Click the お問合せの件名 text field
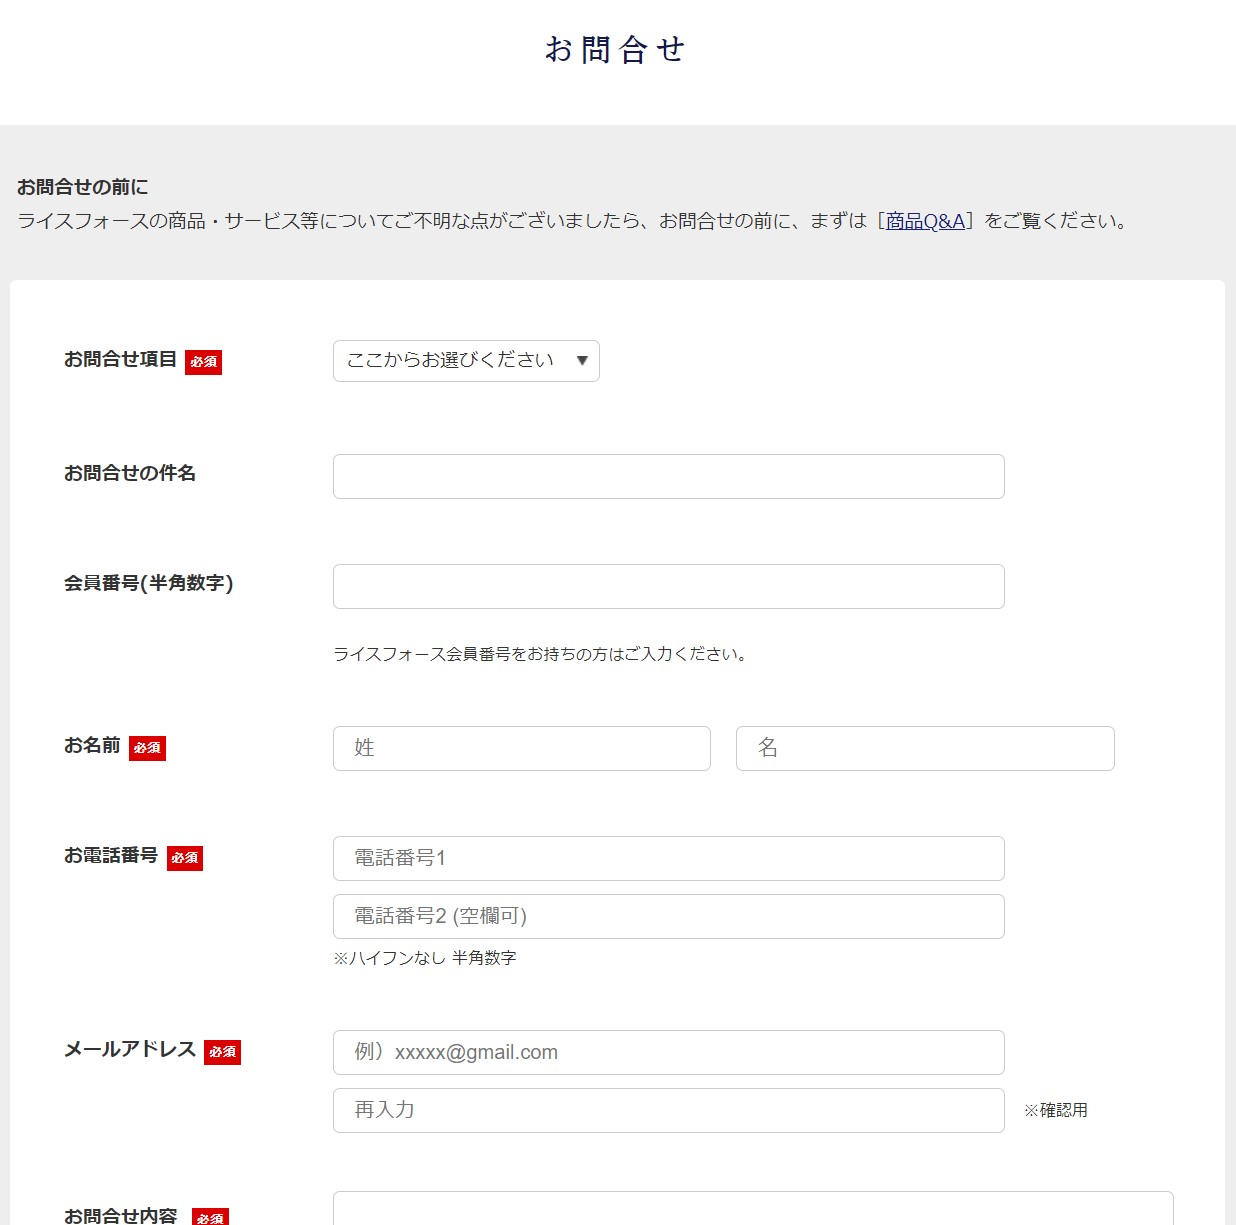This screenshot has width=1236, height=1225. pyautogui.click(x=668, y=477)
